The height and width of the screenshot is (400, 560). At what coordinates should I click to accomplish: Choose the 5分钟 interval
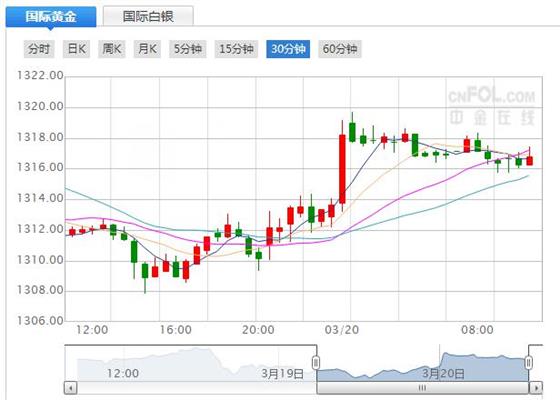pos(188,49)
